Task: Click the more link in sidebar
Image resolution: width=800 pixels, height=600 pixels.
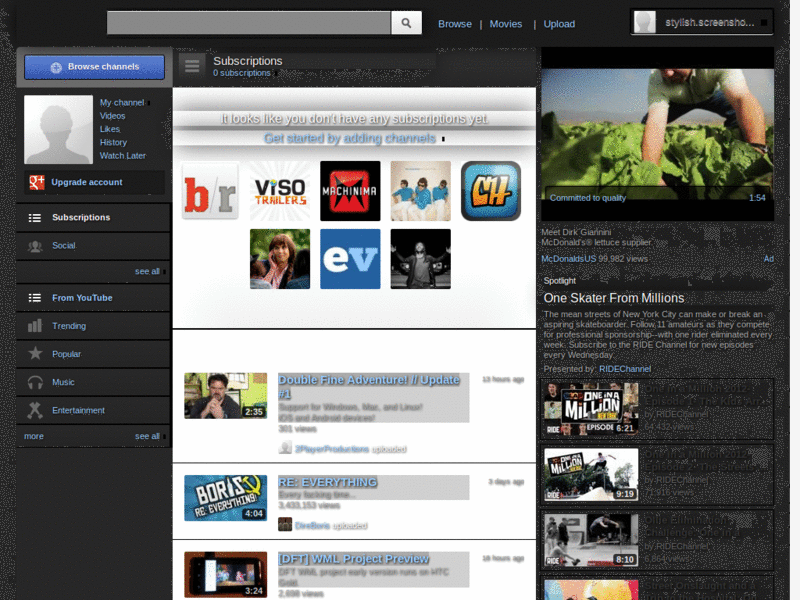Action: click(34, 436)
